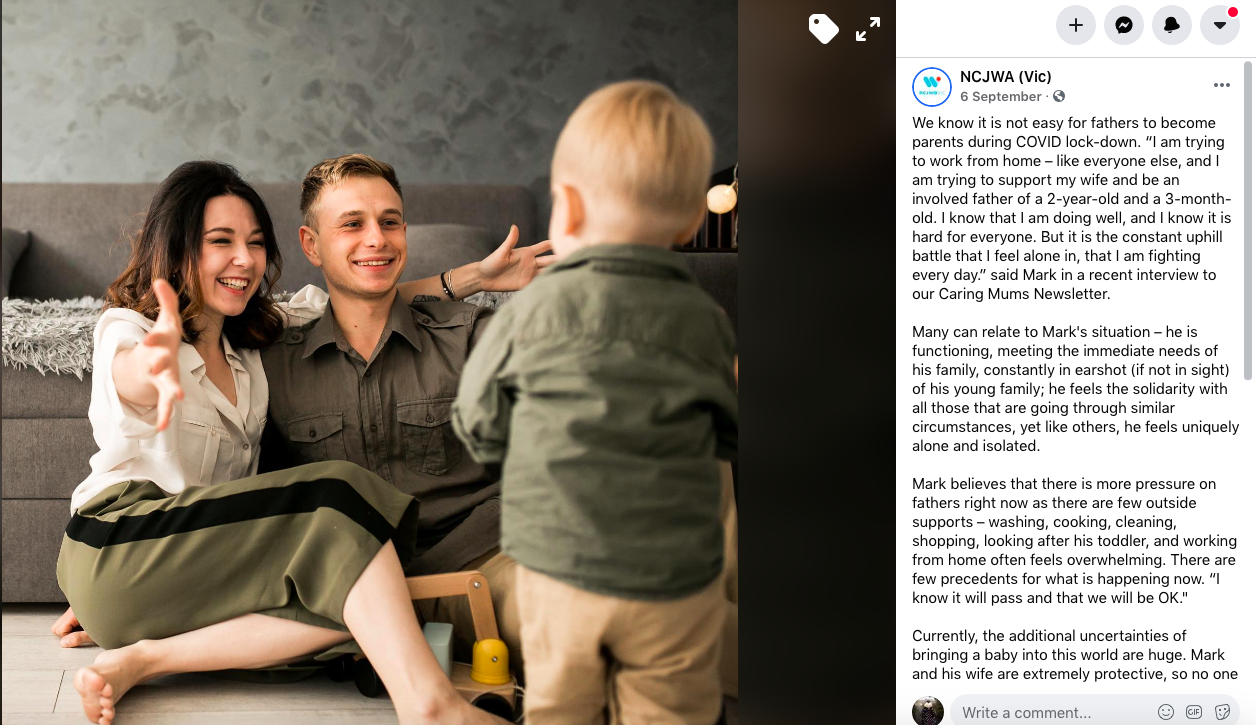
Task: Add a GIF to the comment
Action: point(1194,712)
